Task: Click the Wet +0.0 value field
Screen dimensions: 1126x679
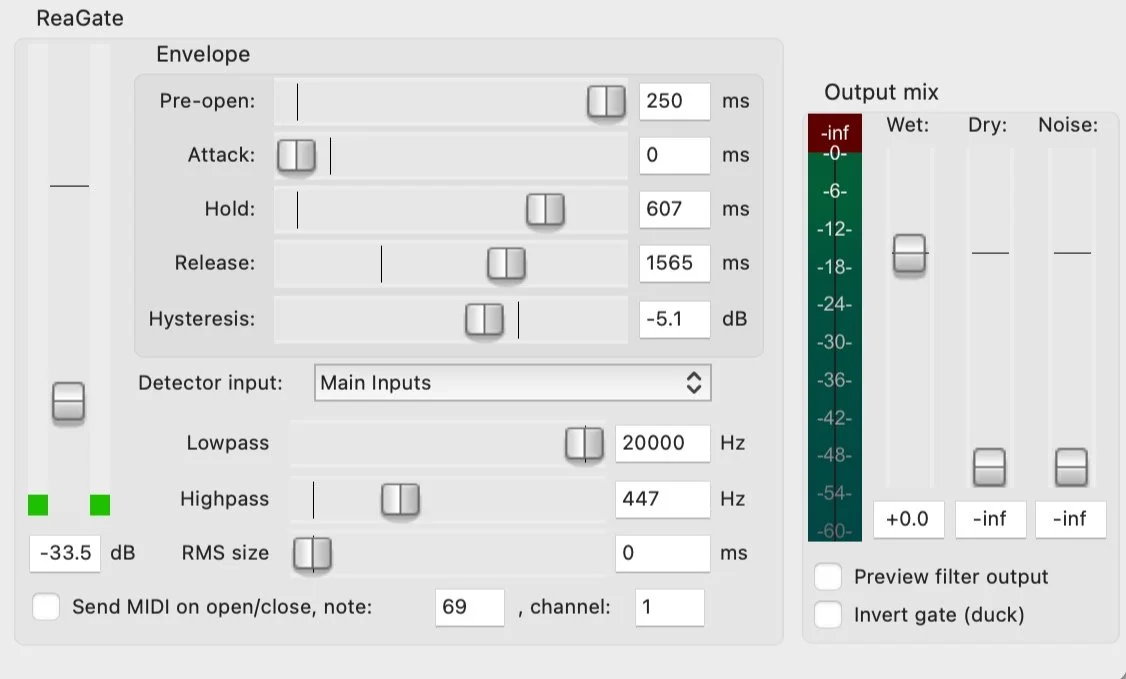Action: point(908,519)
